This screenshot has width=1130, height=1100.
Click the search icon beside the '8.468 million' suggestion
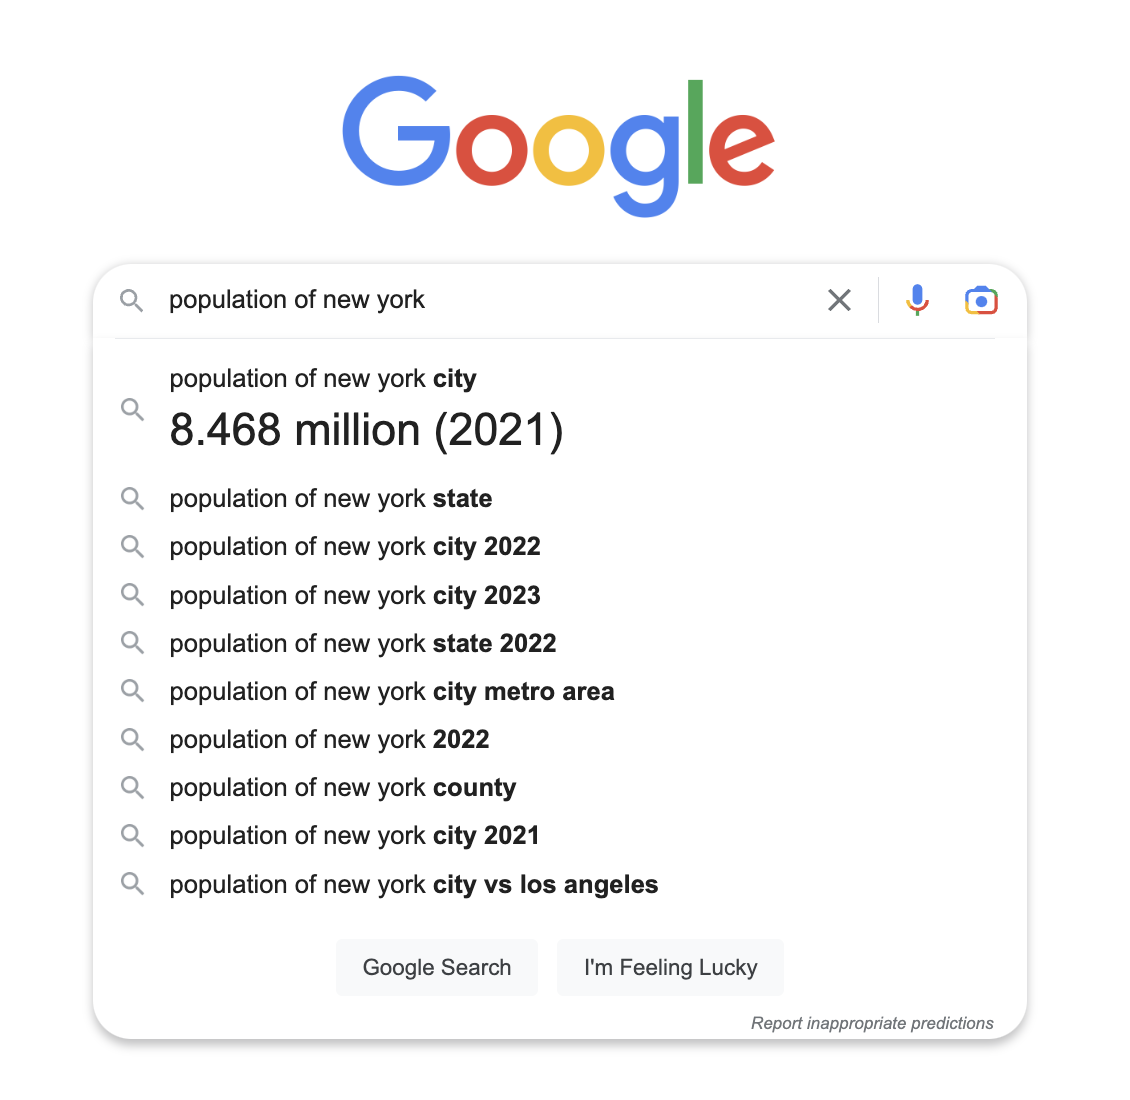[x=132, y=409]
